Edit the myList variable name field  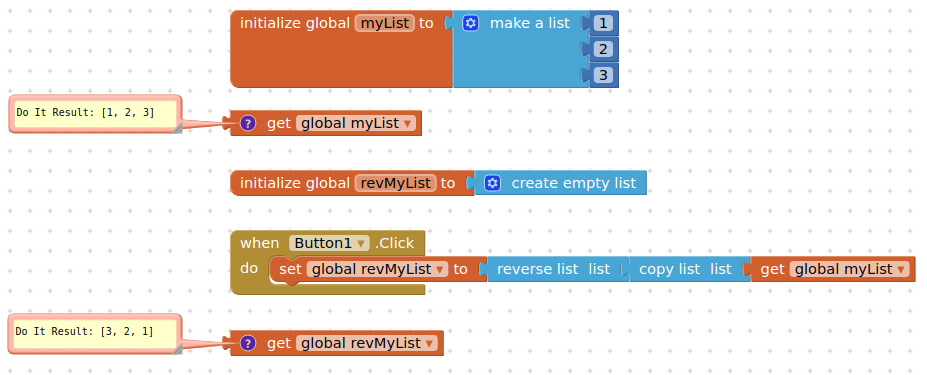point(384,24)
